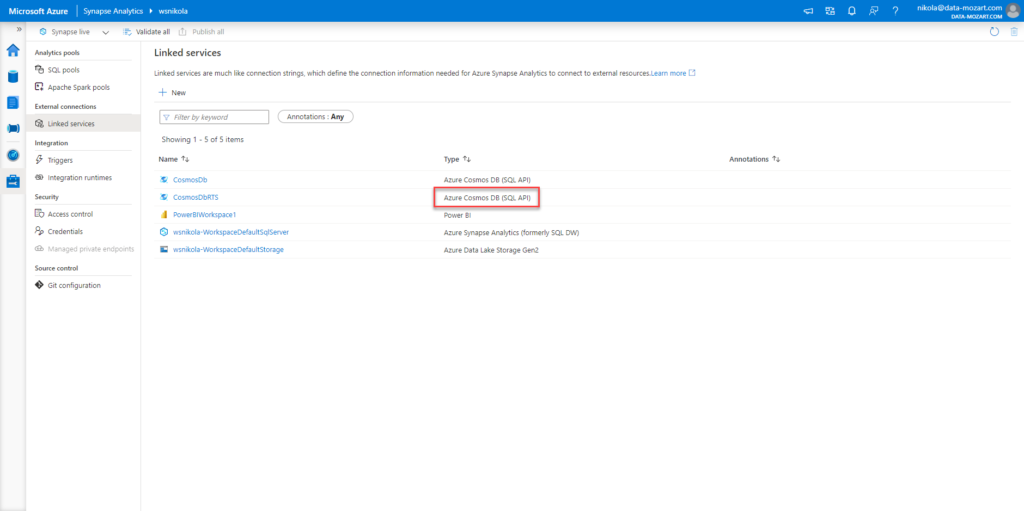Click the WorkspaceDefaultSqlServer row icon

click(x=164, y=232)
